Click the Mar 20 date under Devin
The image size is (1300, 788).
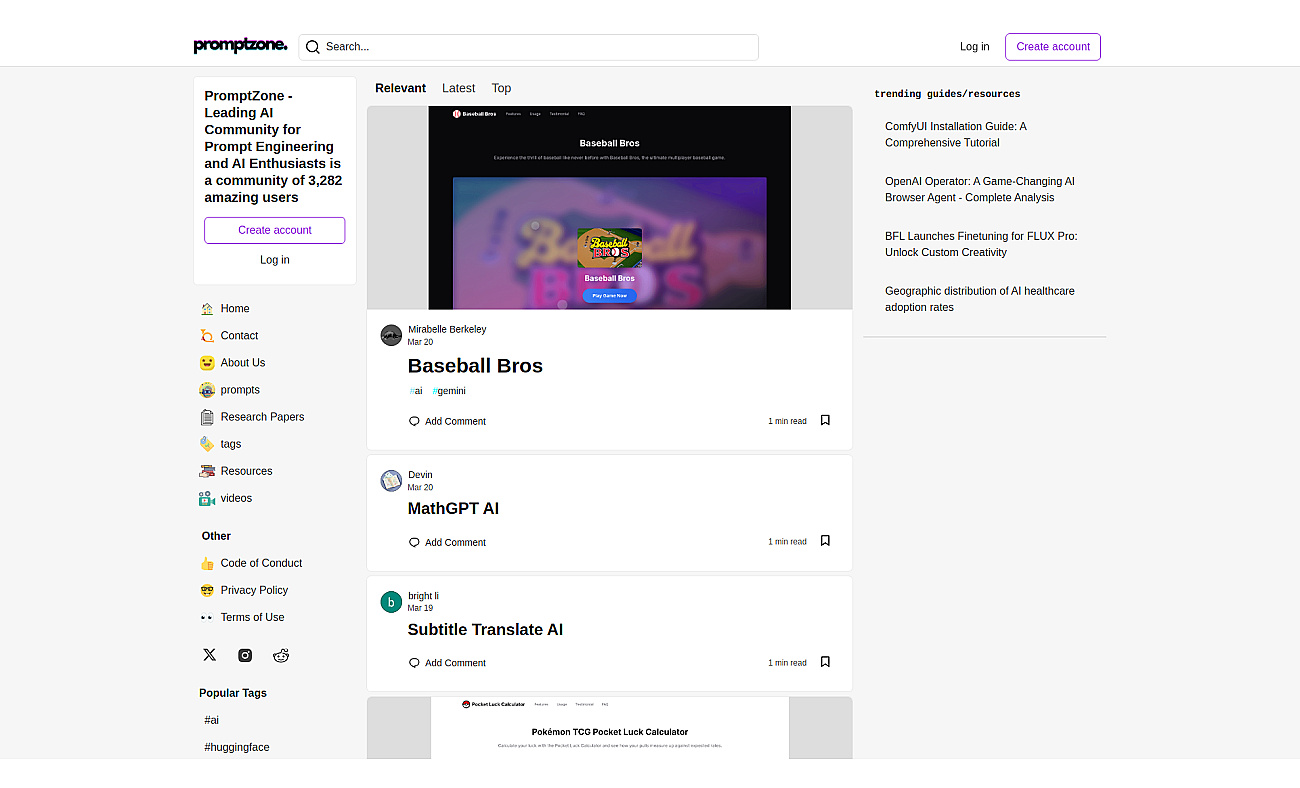coord(420,488)
